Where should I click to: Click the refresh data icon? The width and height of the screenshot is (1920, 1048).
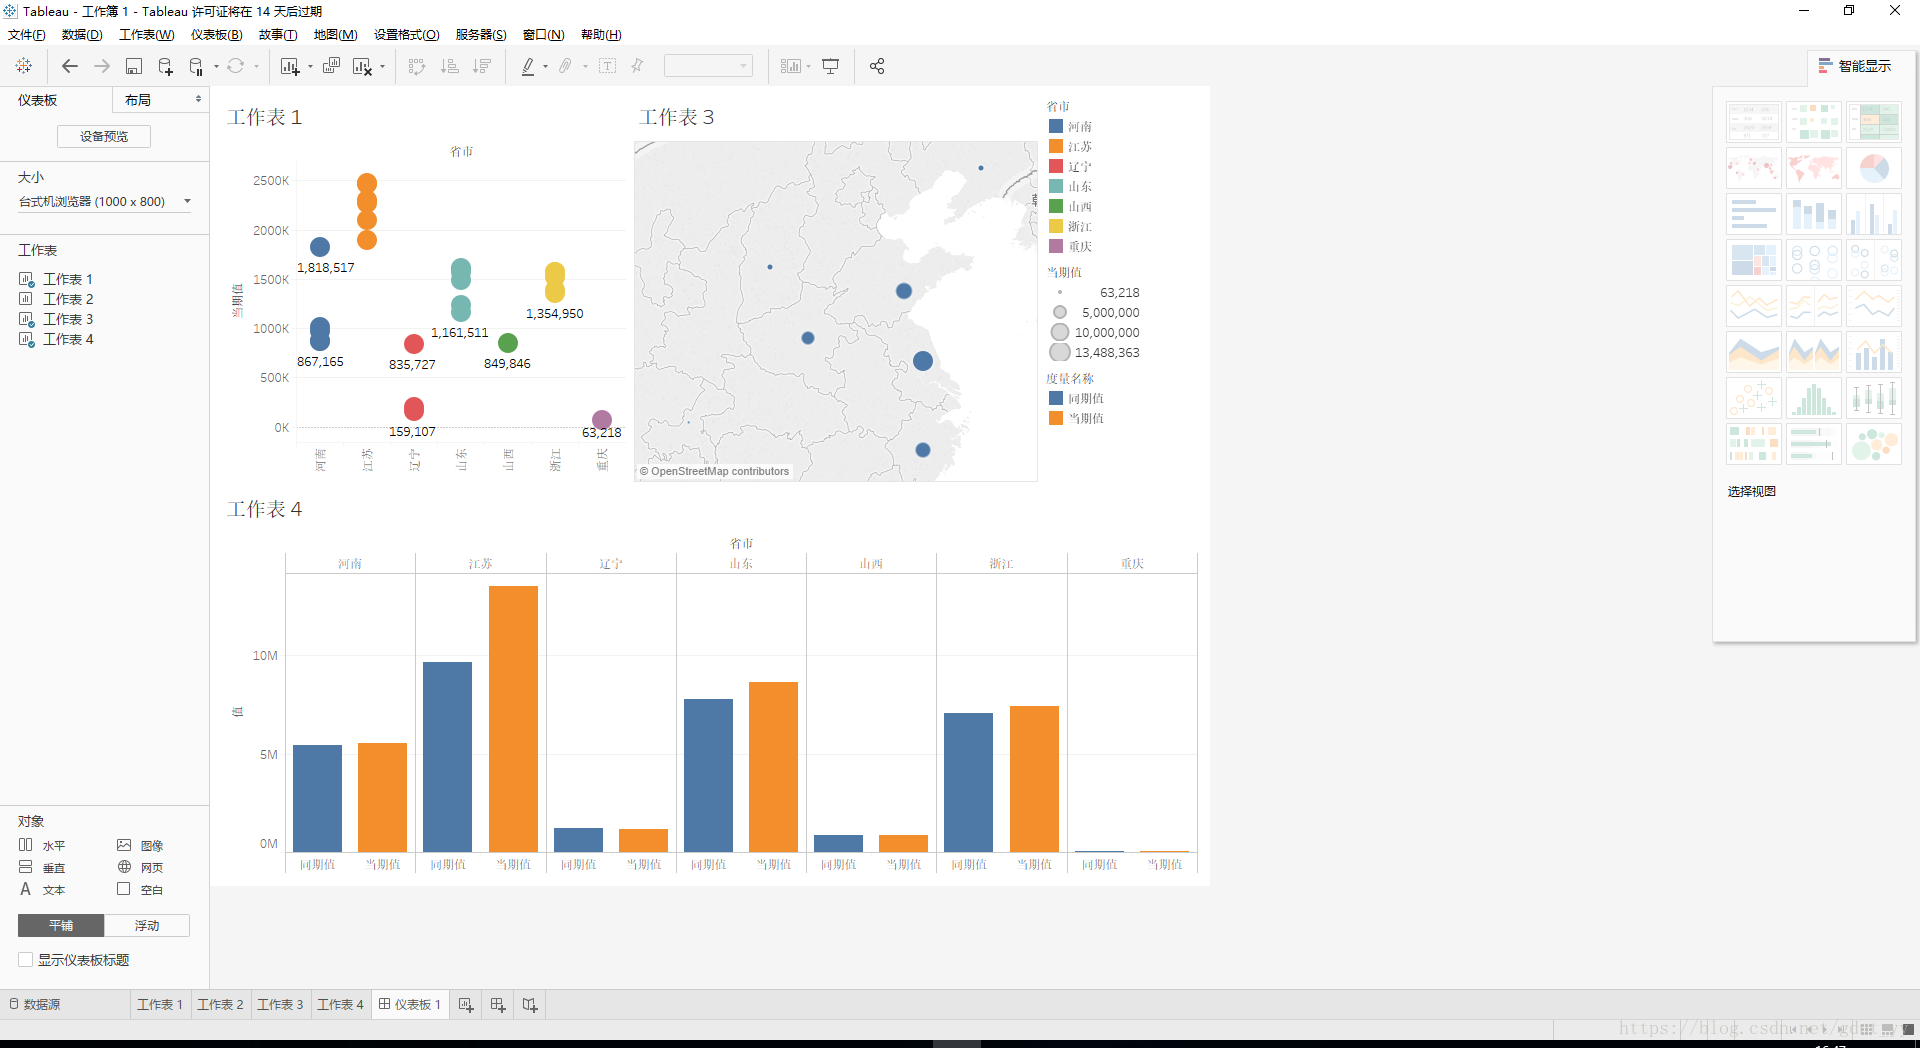(x=236, y=66)
